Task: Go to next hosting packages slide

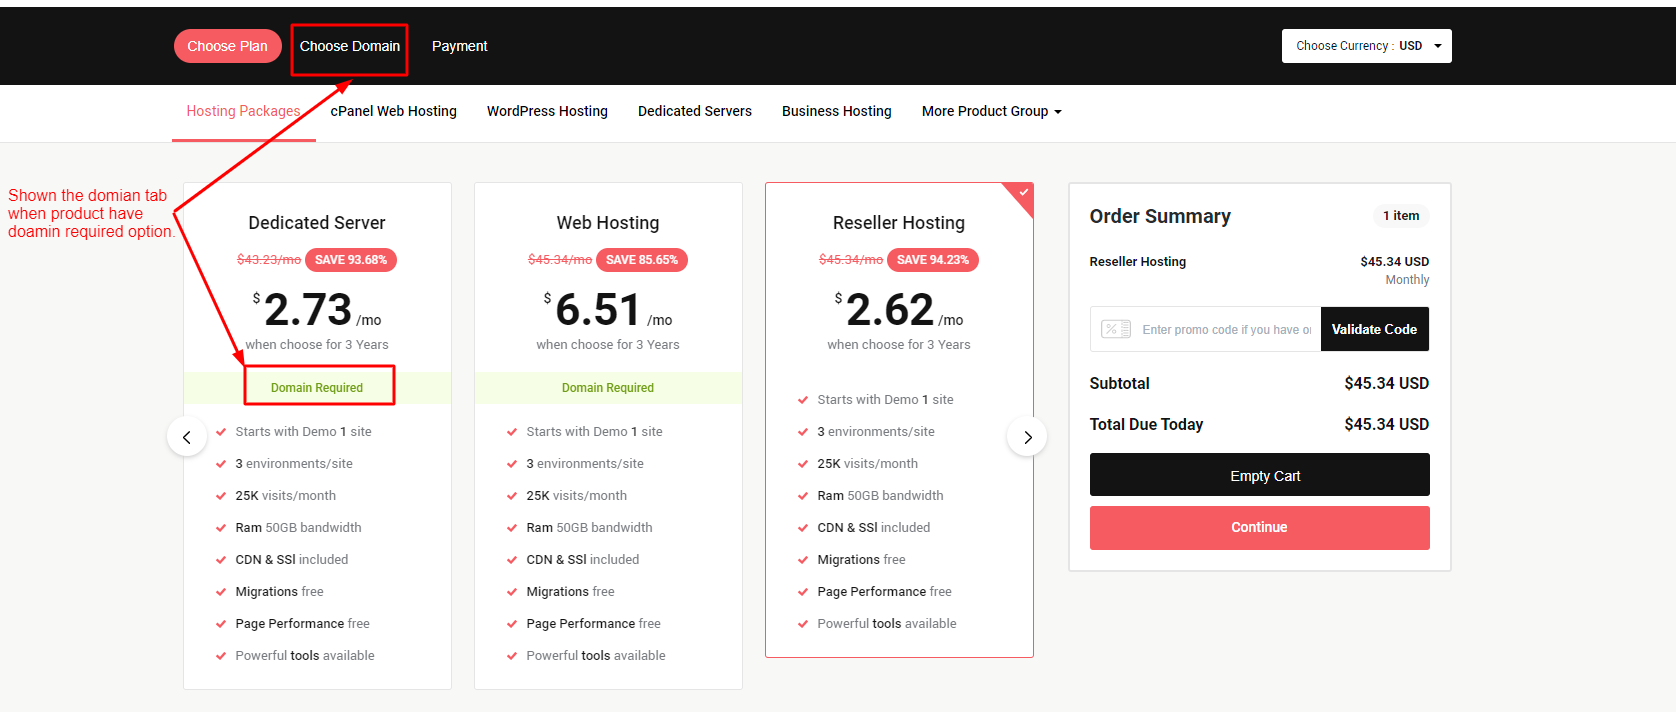Action: (1027, 437)
